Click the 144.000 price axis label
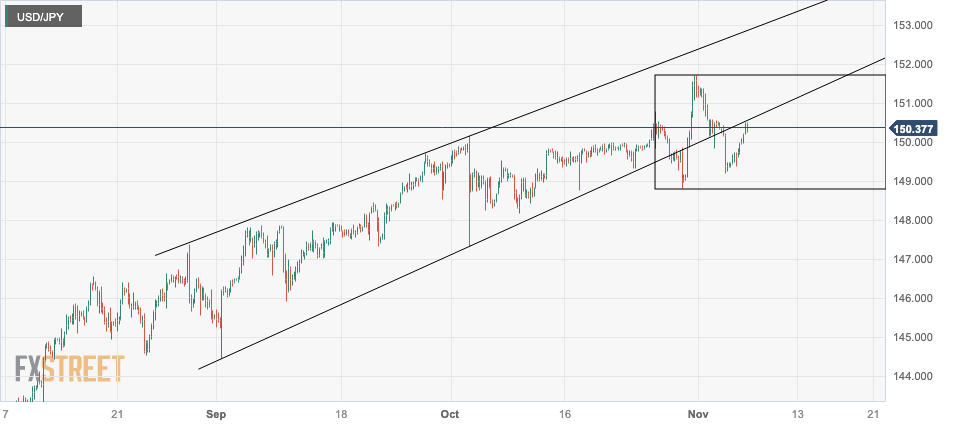The height and width of the screenshot is (427, 956). [x=912, y=376]
